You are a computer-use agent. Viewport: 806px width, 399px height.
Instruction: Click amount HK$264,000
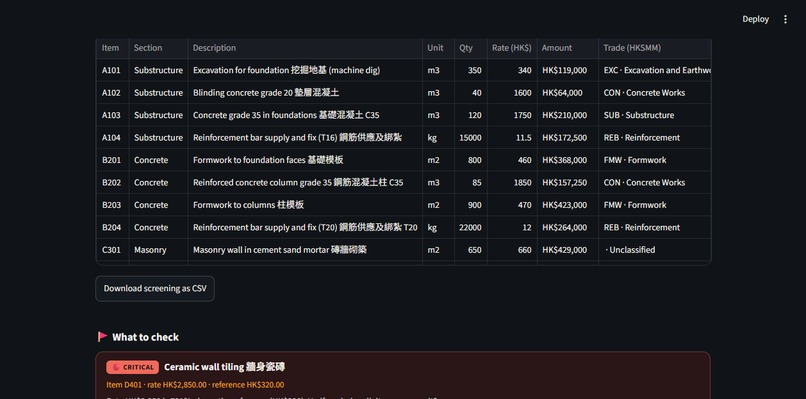567,227
